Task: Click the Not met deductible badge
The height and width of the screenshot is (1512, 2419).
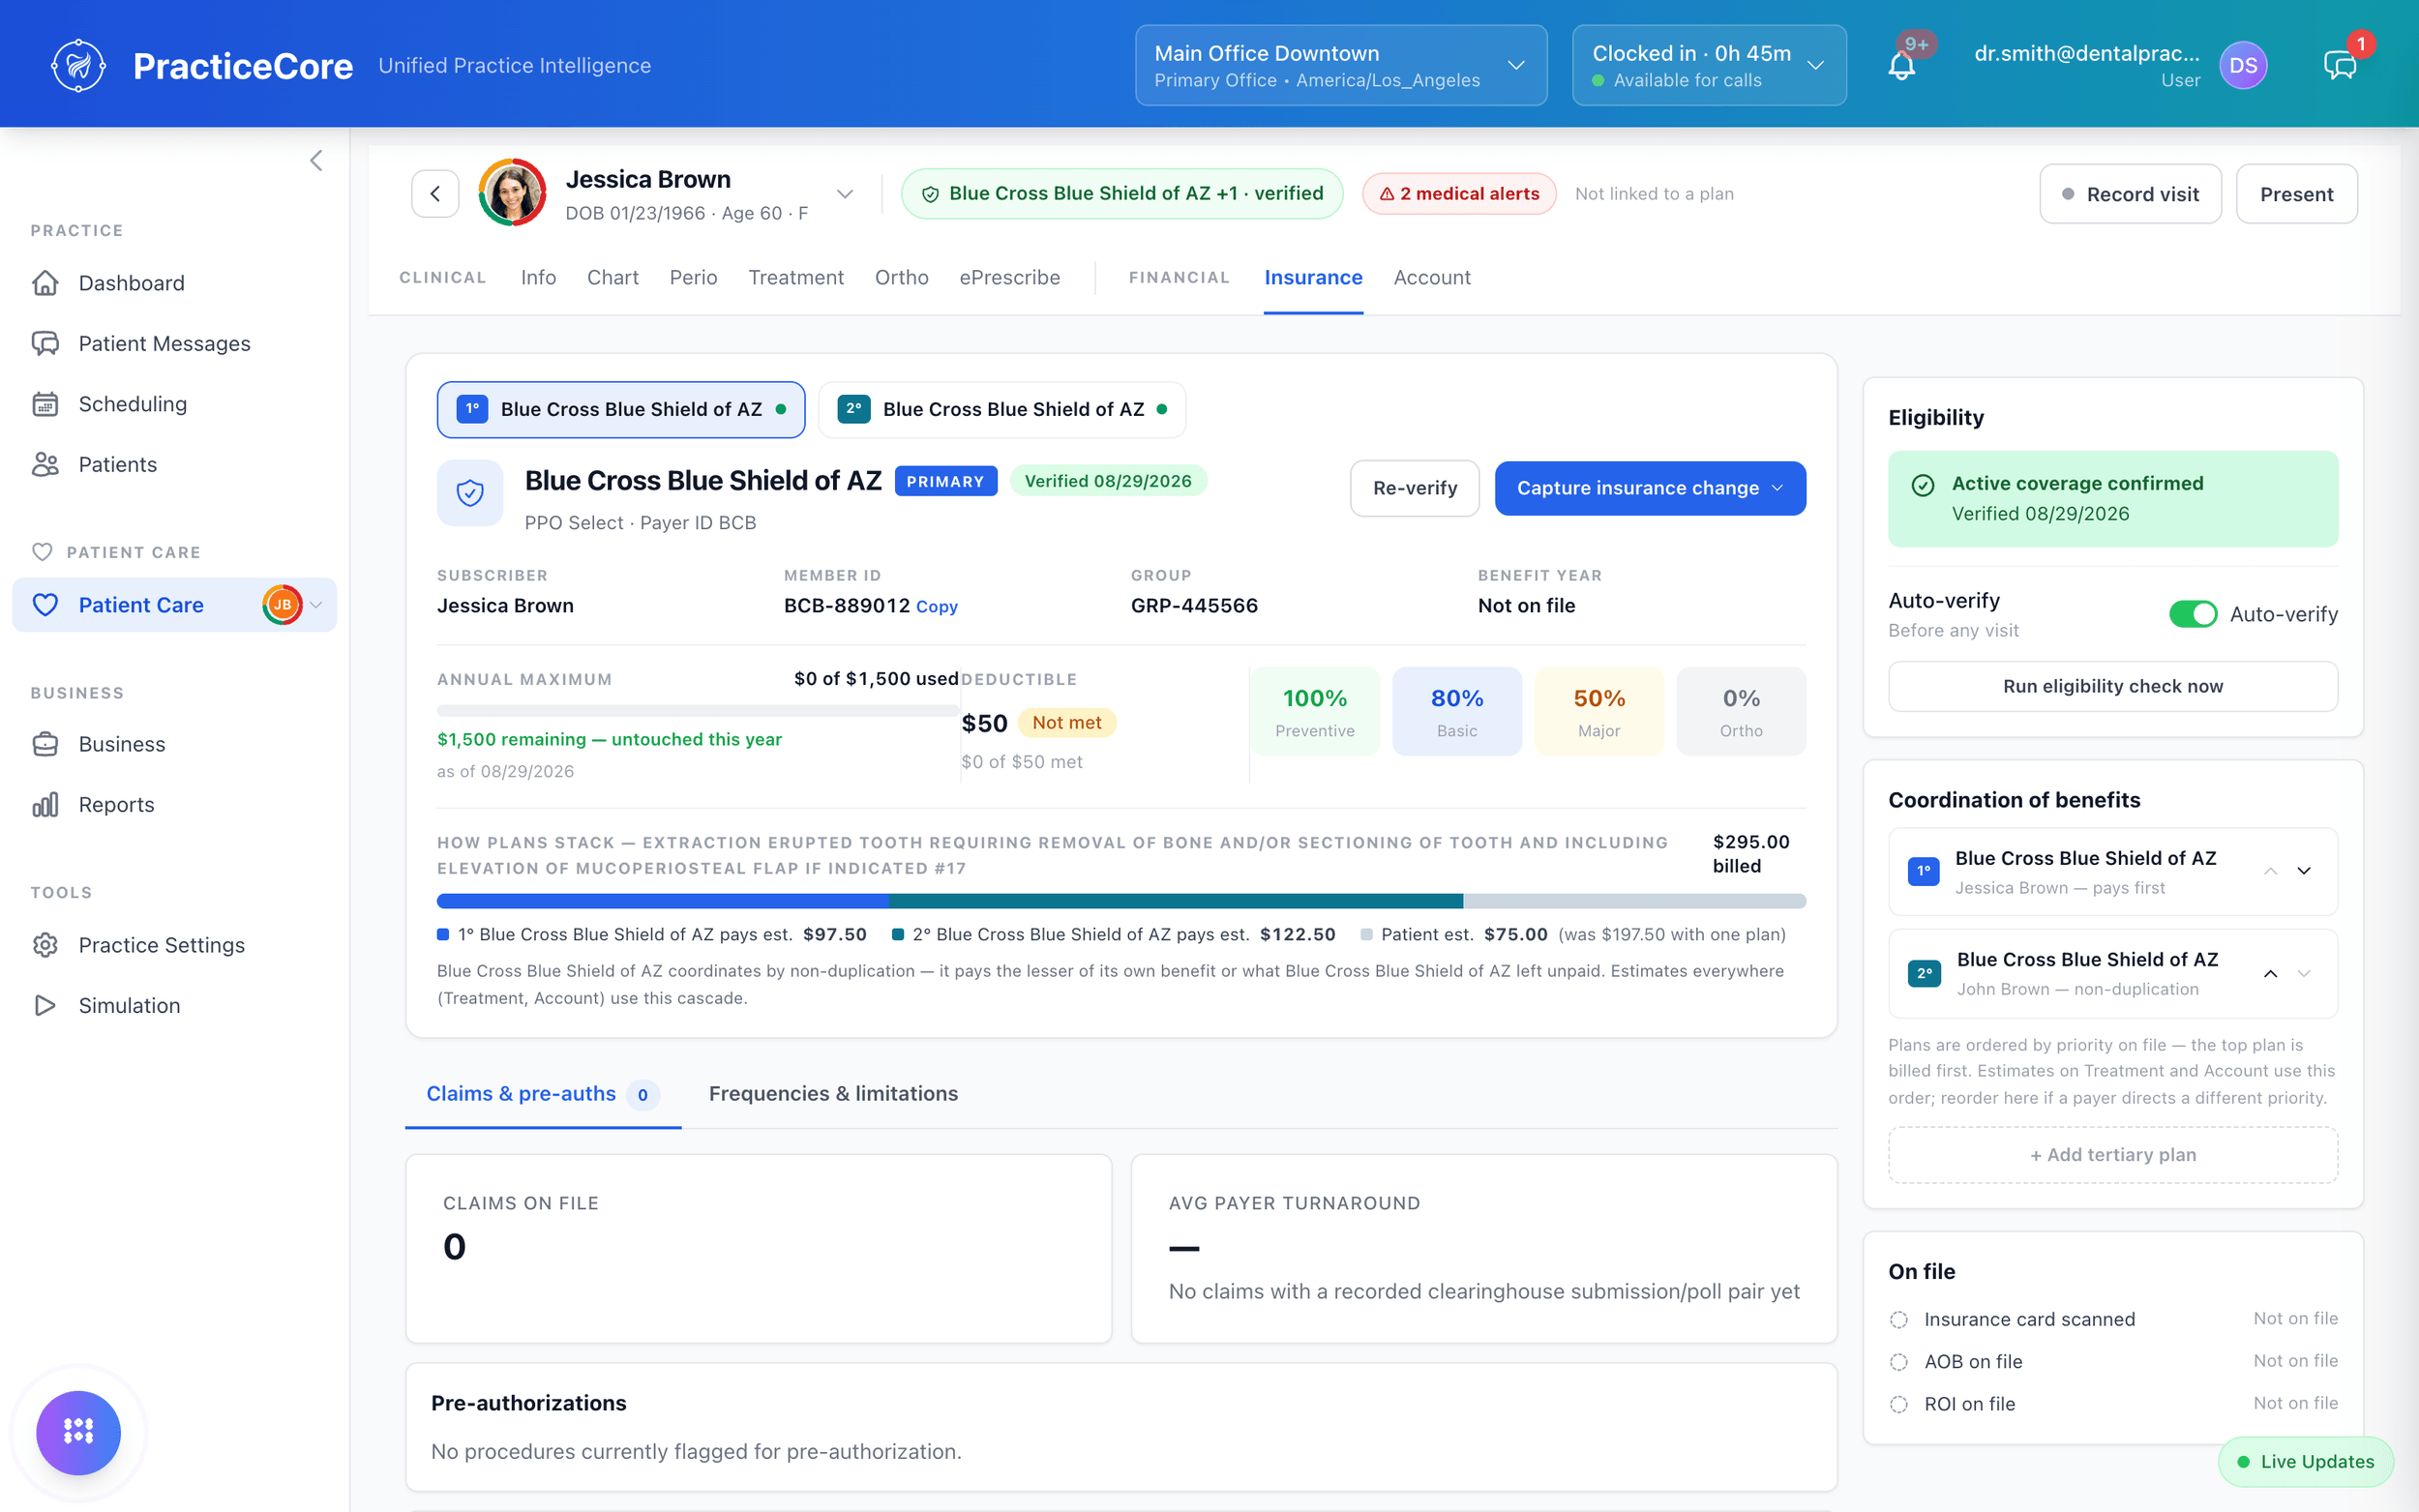Action: click(x=1066, y=722)
